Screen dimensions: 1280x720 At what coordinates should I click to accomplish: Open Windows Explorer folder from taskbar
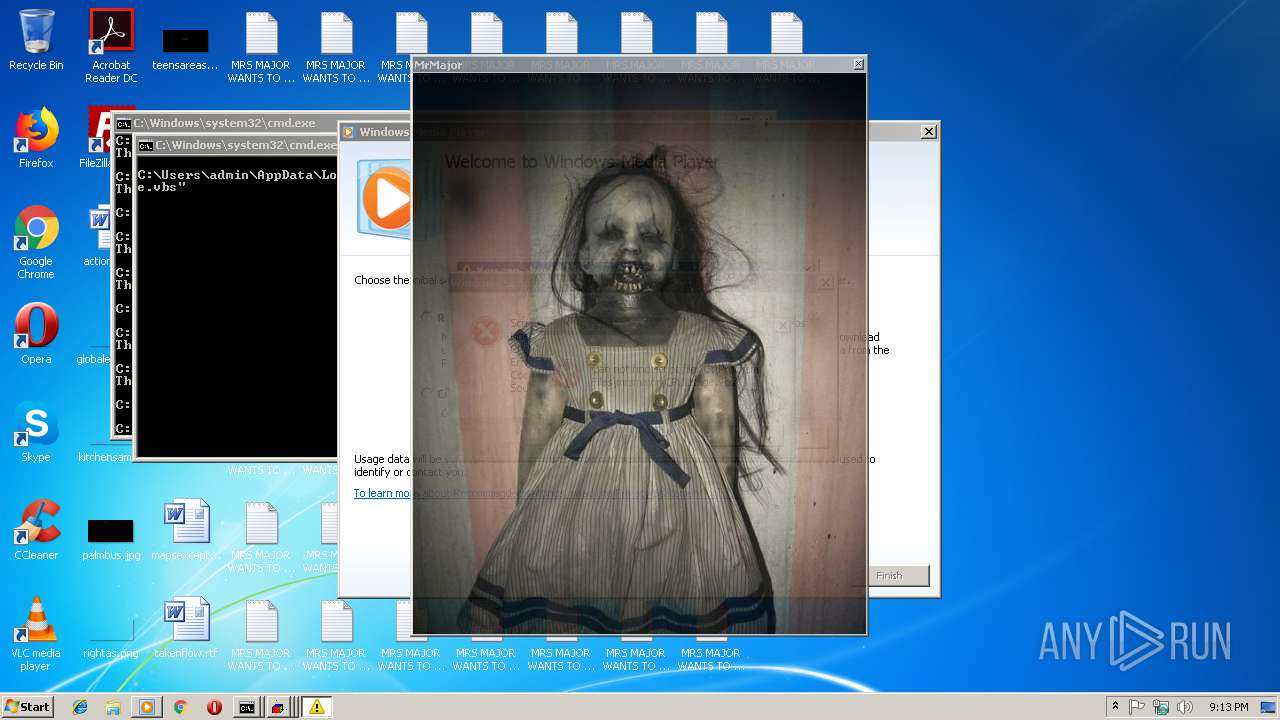(113, 707)
